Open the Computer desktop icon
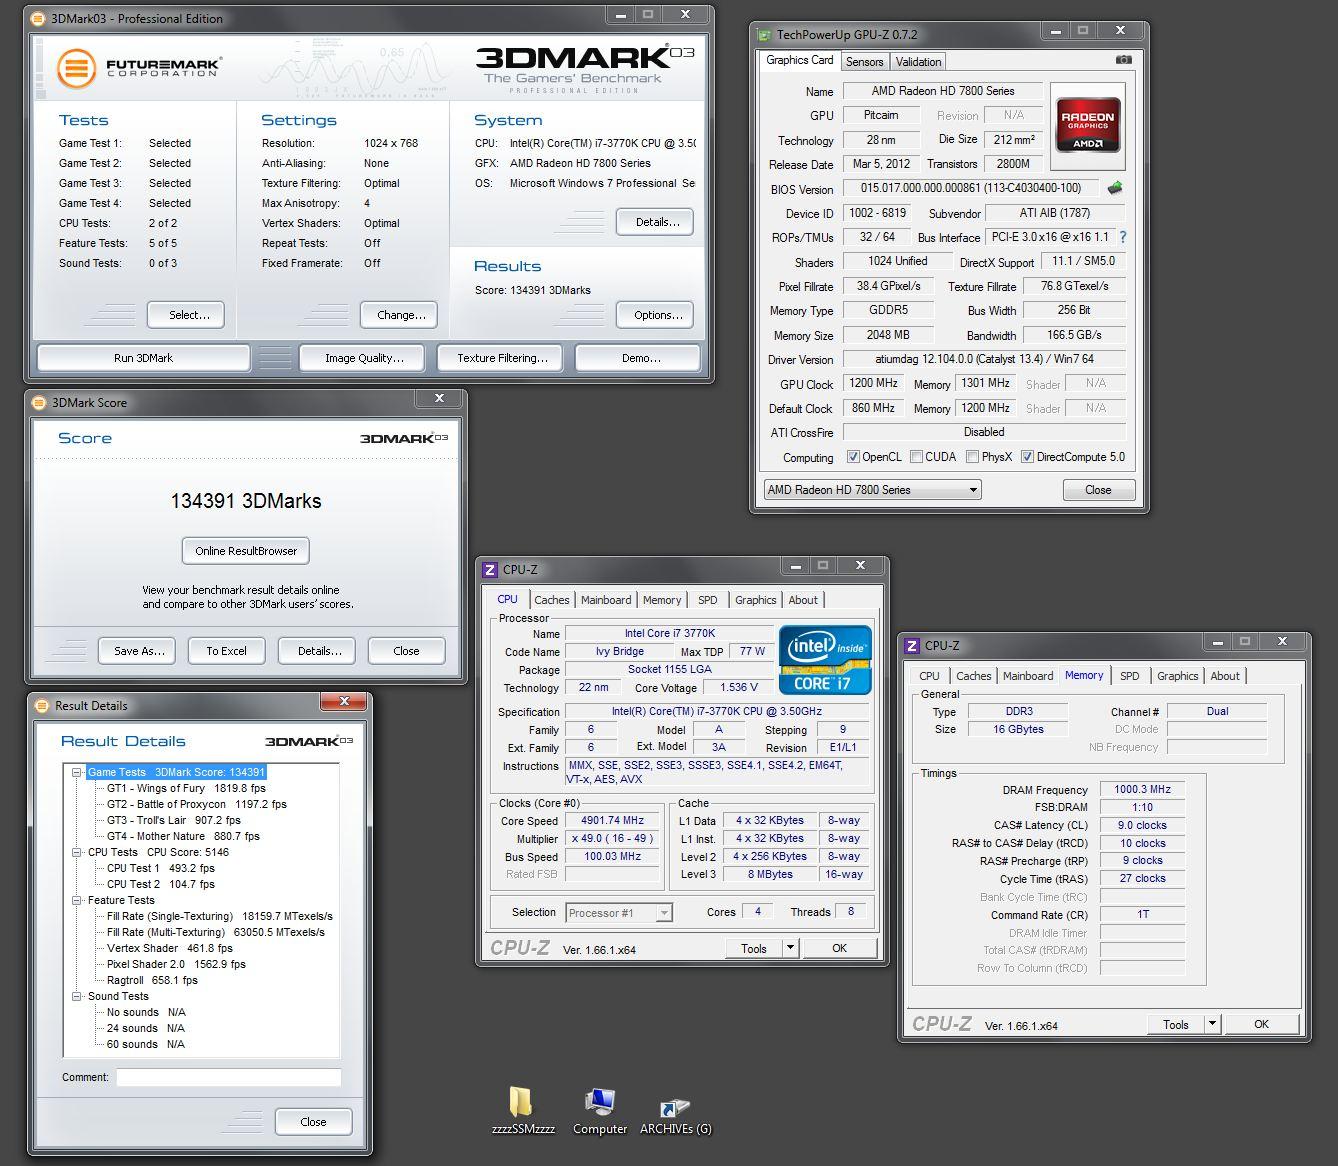The width and height of the screenshot is (1338, 1166). tap(600, 1111)
